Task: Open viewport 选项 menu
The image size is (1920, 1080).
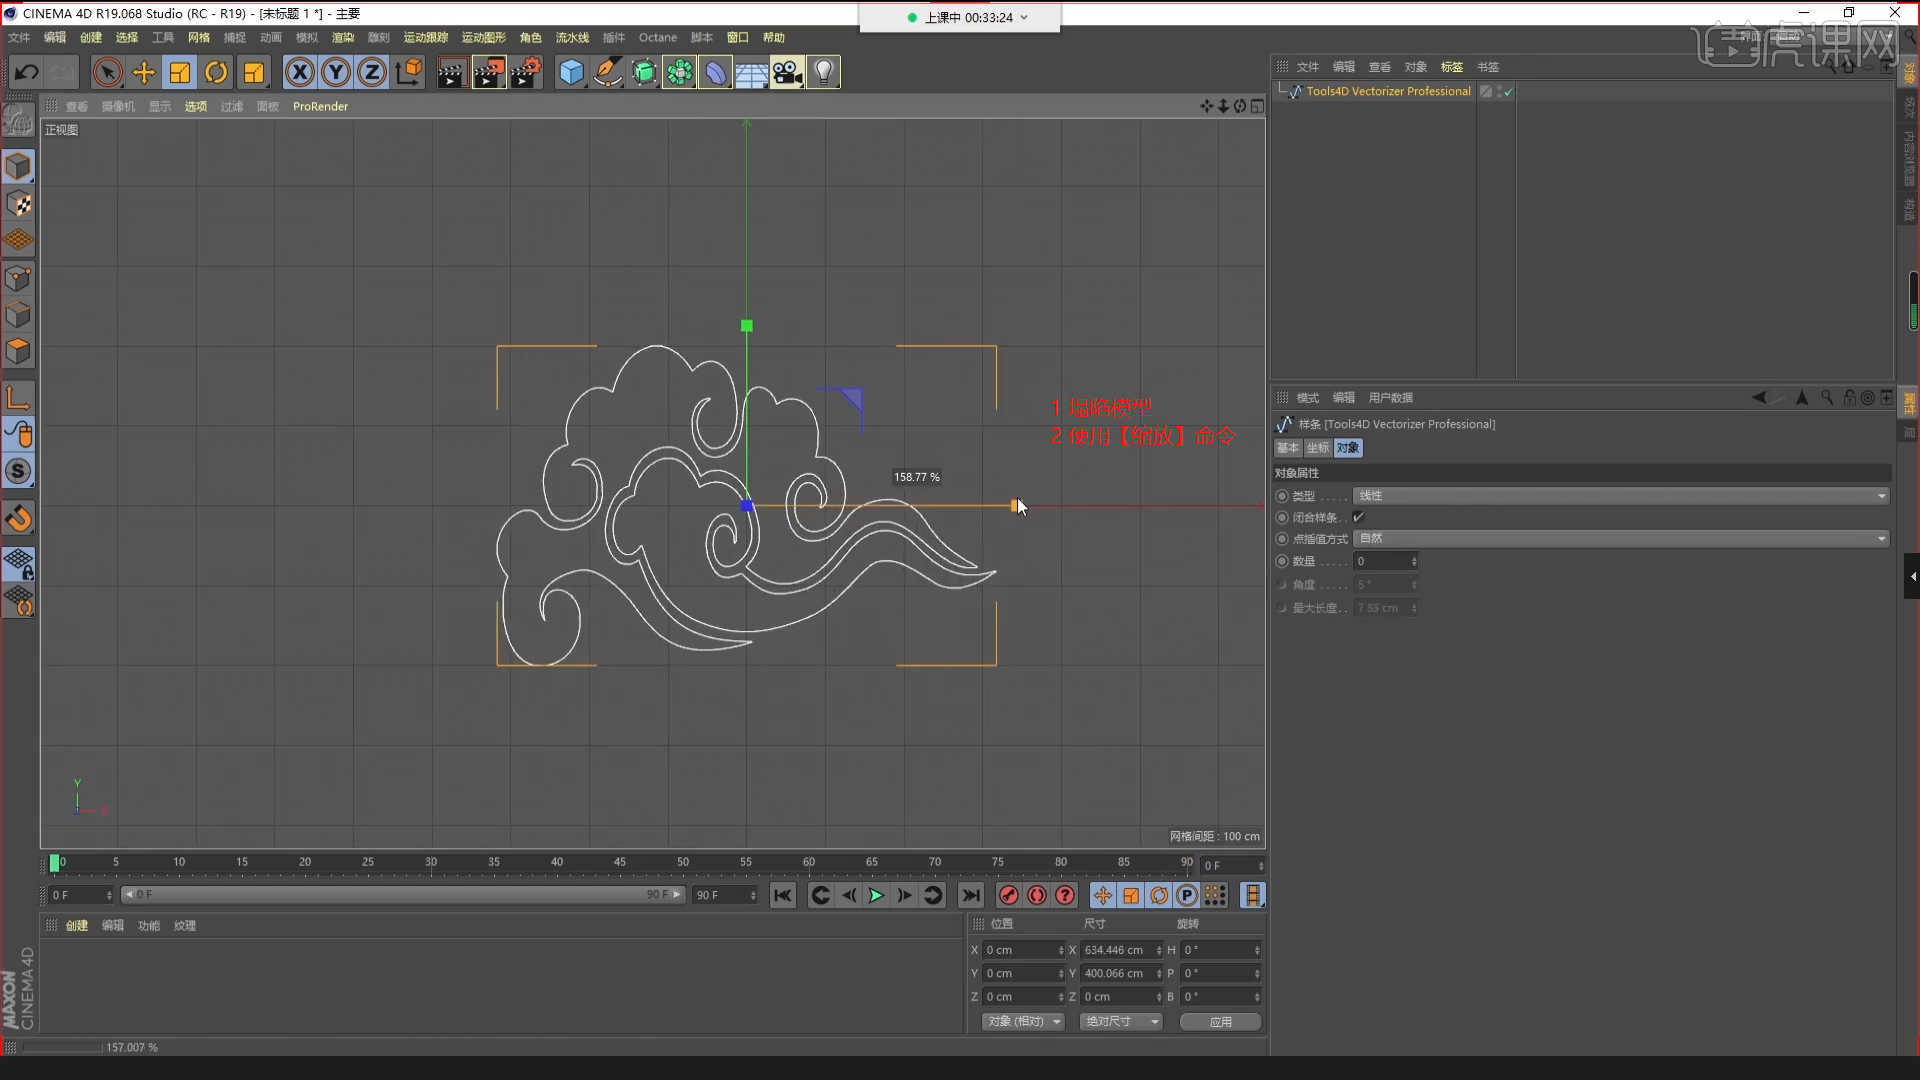Action: pyautogui.click(x=196, y=106)
